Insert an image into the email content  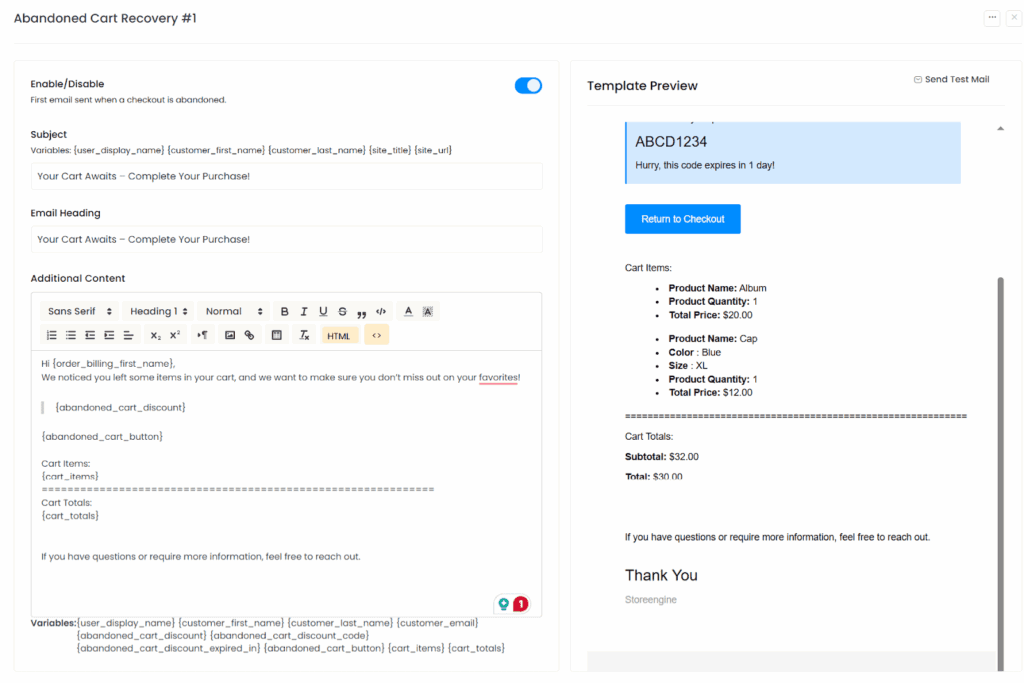pyautogui.click(x=231, y=335)
